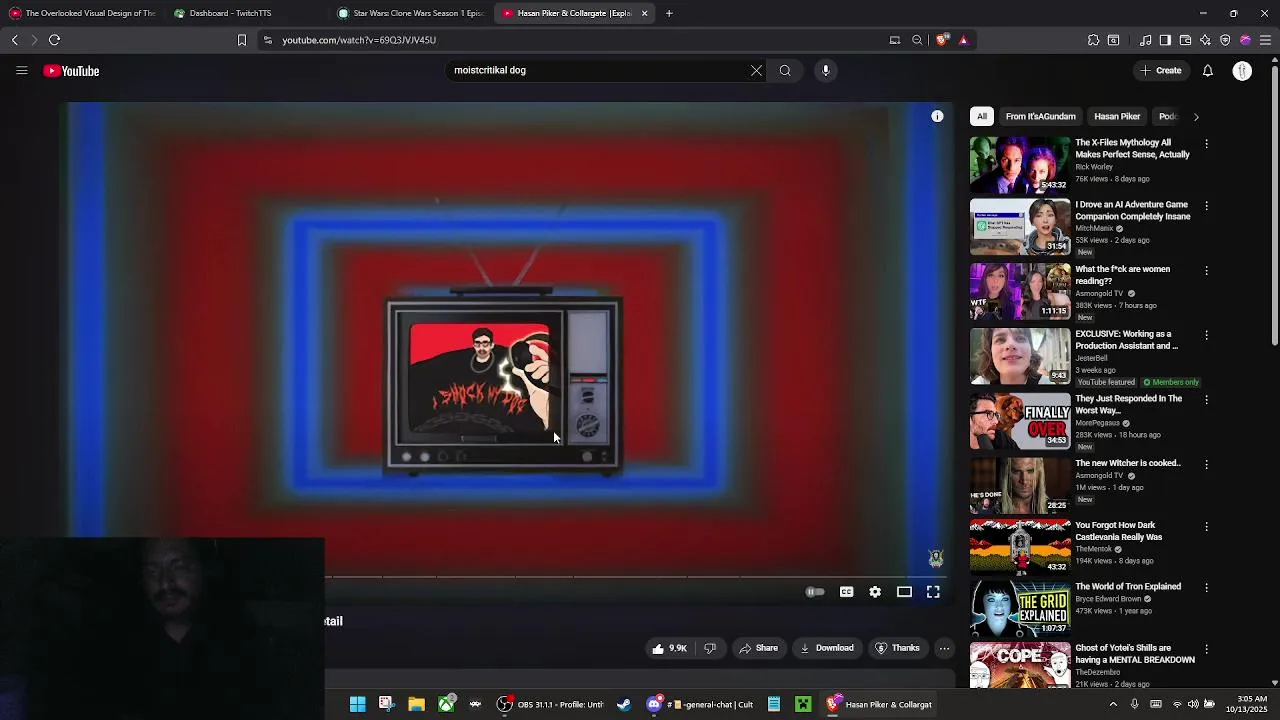Viewport: 1280px width, 720px height.
Task: Select the All filter chip
Action: tap(982, 116)
